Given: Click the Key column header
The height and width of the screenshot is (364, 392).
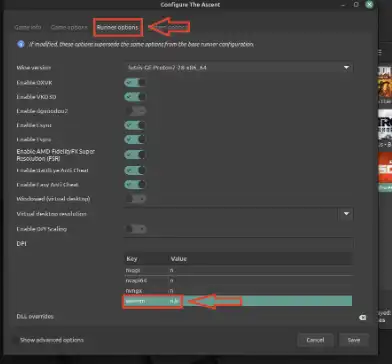Looking at the screenshot, I should coord(132,259).
